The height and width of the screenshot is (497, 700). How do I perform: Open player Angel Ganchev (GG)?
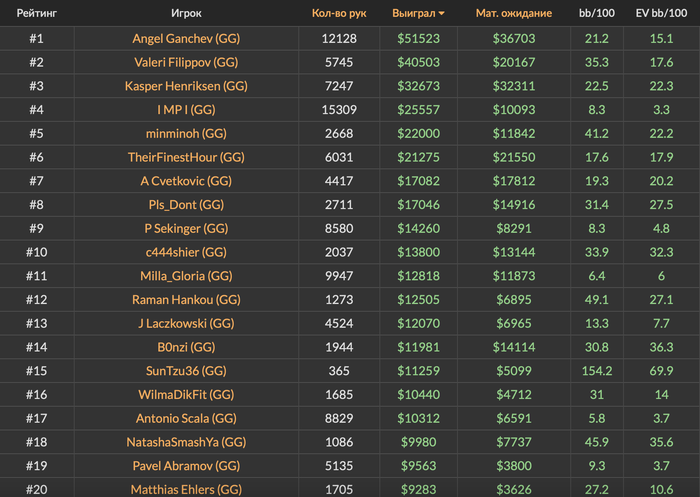coord(186,39)
